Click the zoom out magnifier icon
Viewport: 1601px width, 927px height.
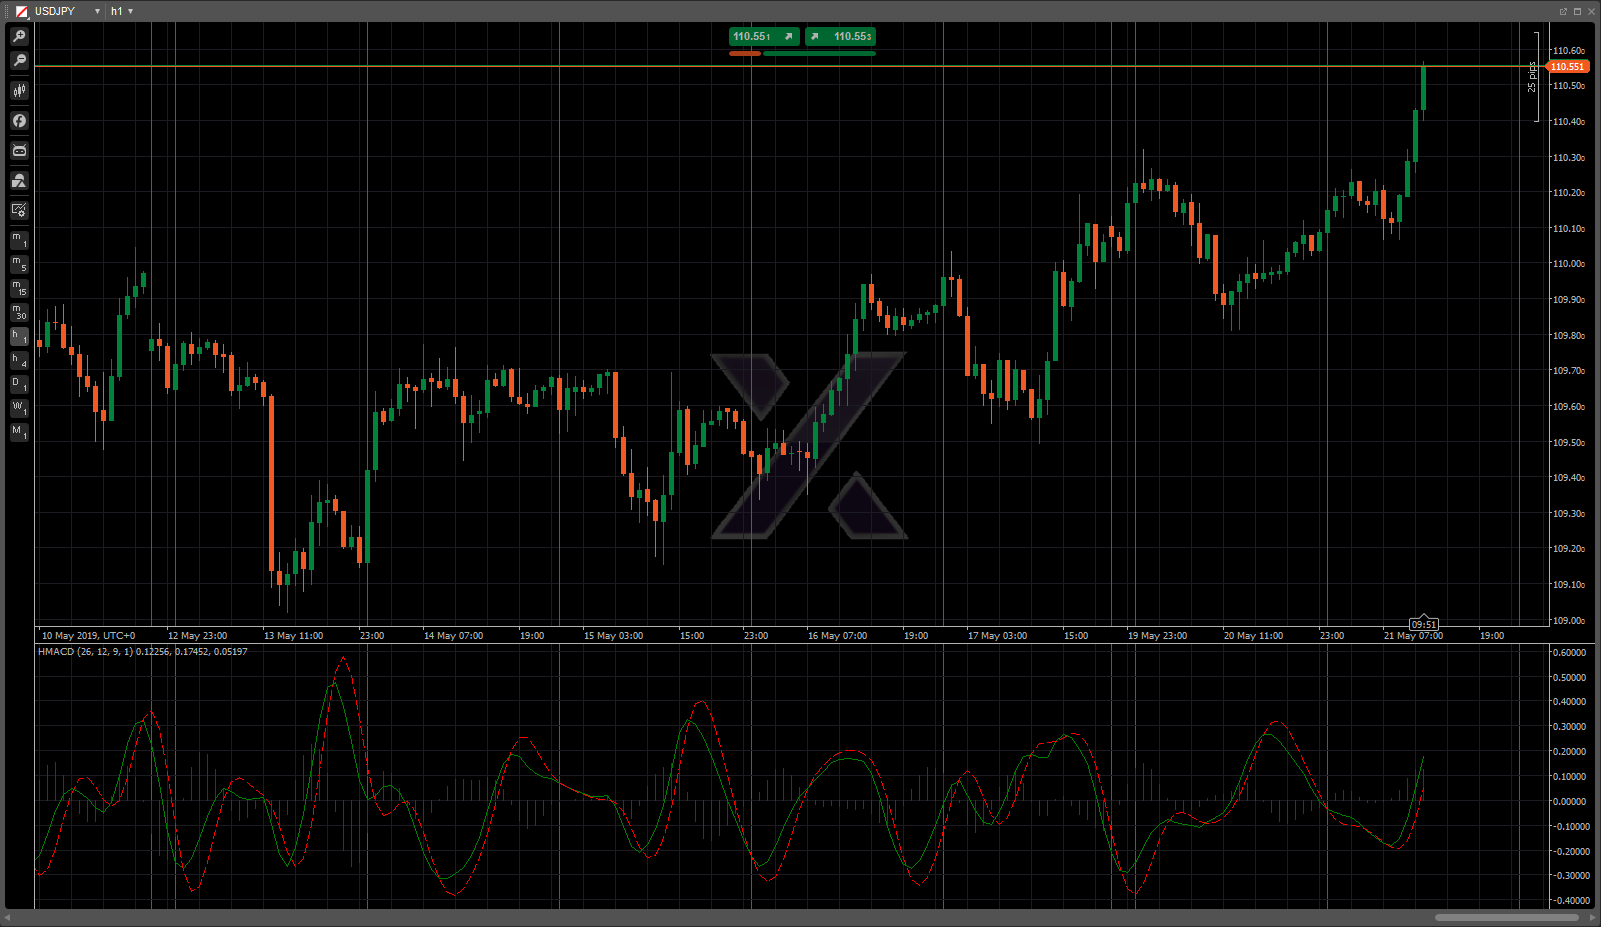tap(19, 61)
